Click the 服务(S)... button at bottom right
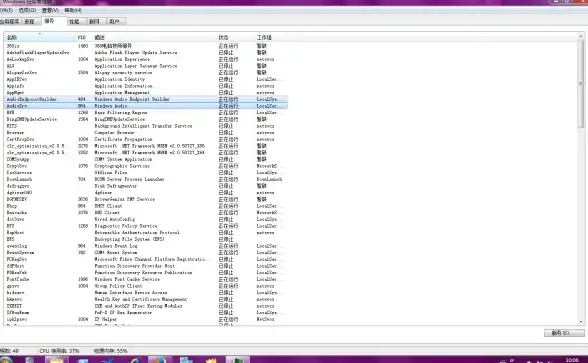The height and width of the screenshot is (363, 588). [564, 333]
